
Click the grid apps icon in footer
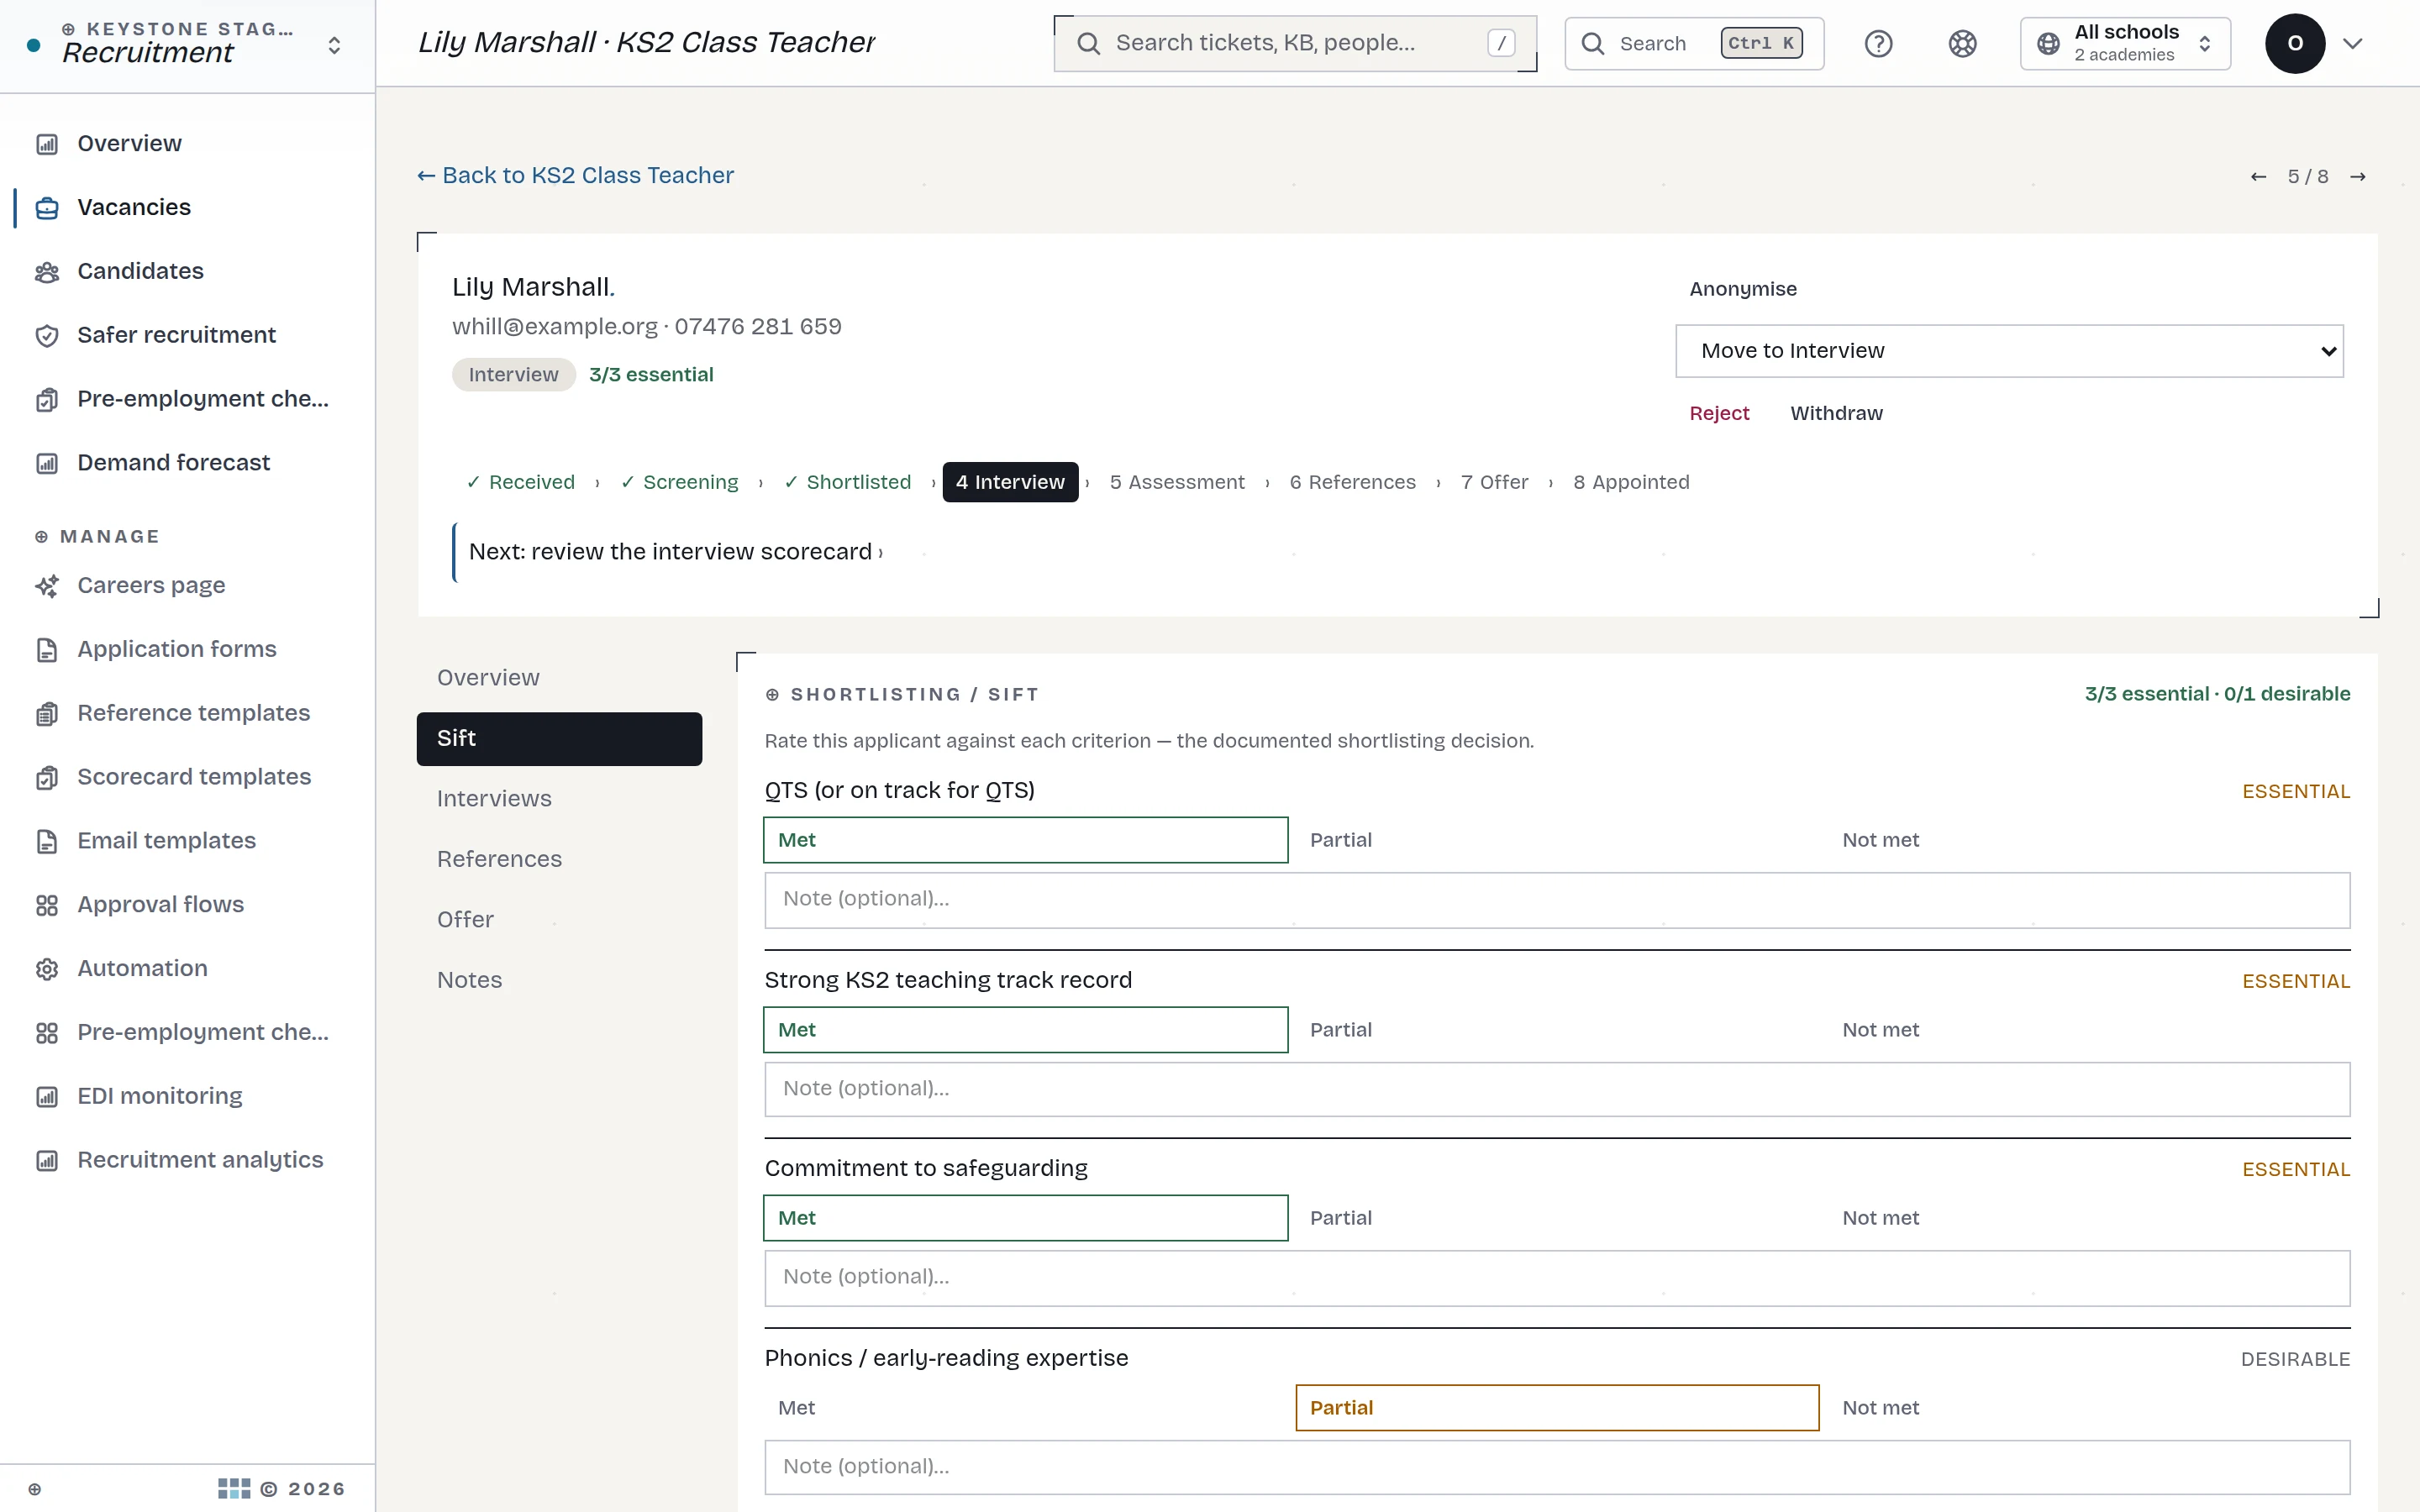[234, 1489]
